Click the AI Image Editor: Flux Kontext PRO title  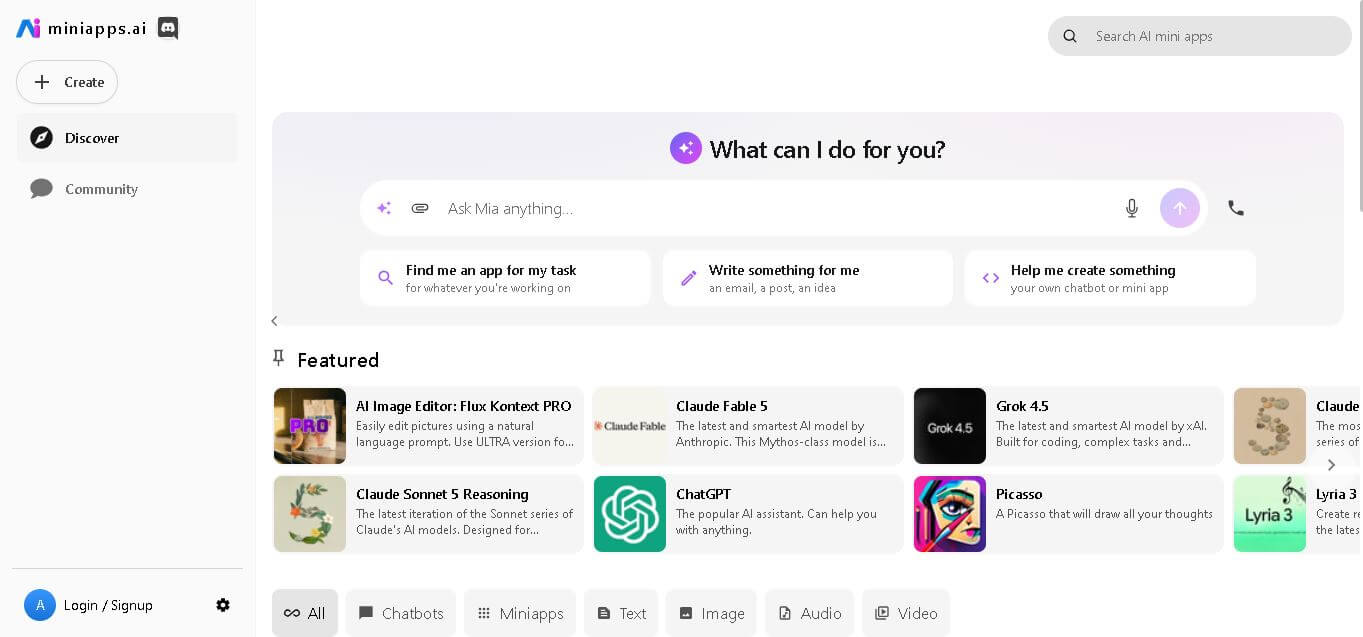pos(464,406)
